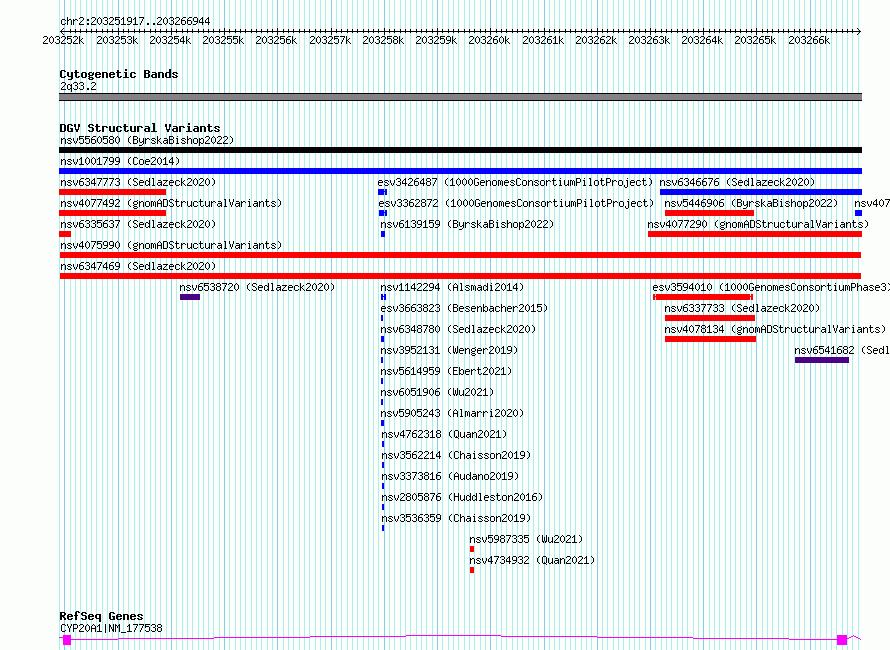
Task: Click the red bar under nsv4077492
Action: pos(112,213)
